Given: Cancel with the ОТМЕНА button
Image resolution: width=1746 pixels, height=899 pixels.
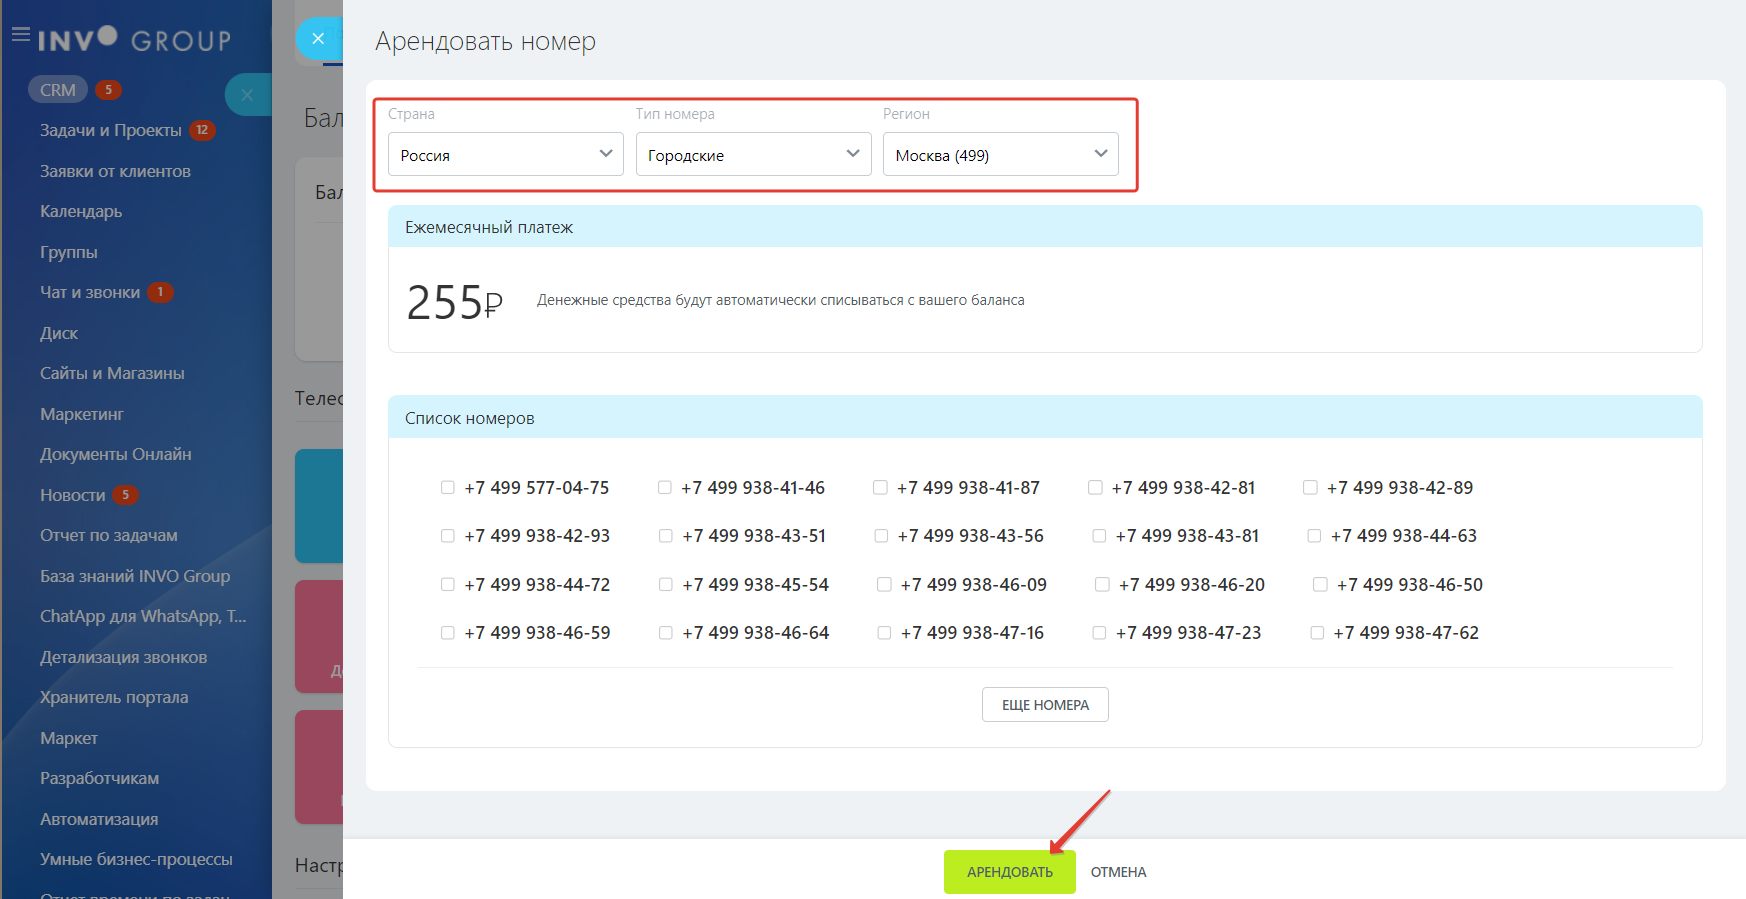Looking at the screenshot, I should click(1118, 872).
